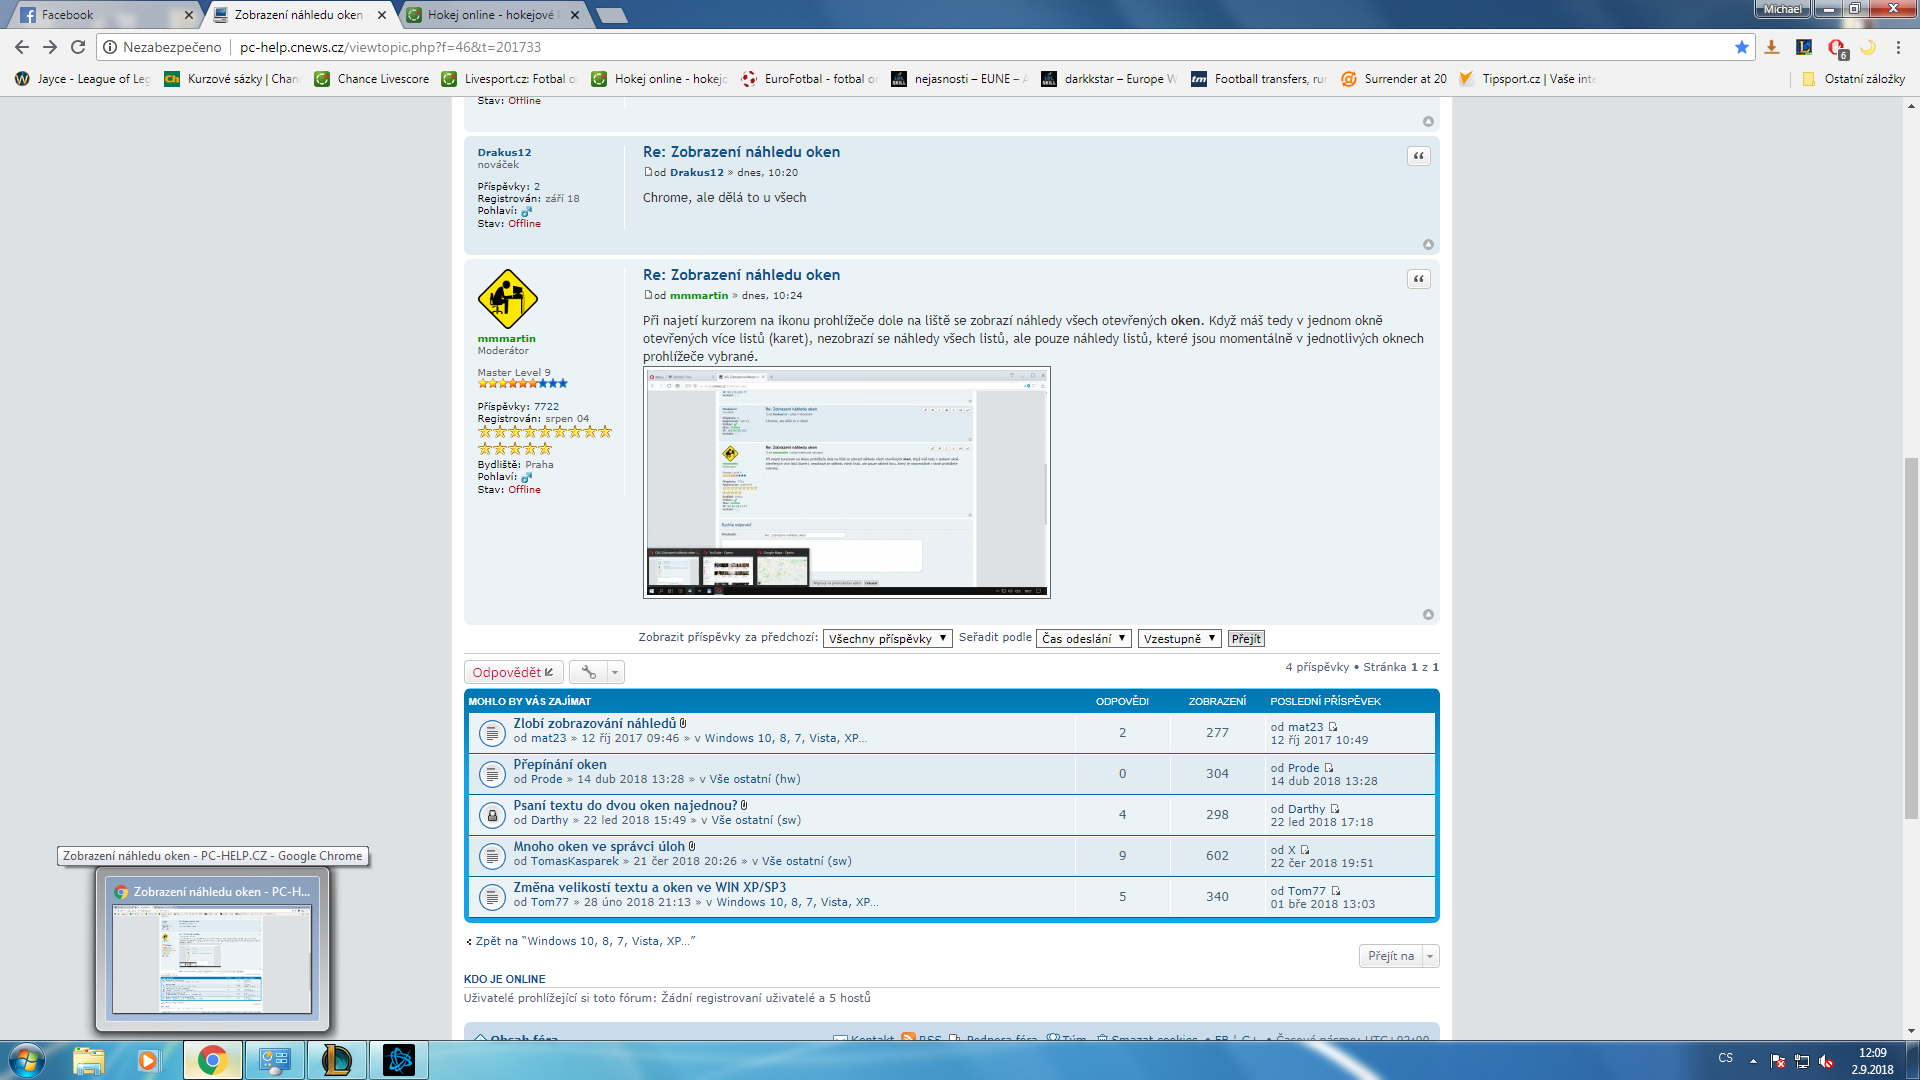Open the Vzestupně order dropdown
1920x1080 pixels.
(x=1179, y=639)
